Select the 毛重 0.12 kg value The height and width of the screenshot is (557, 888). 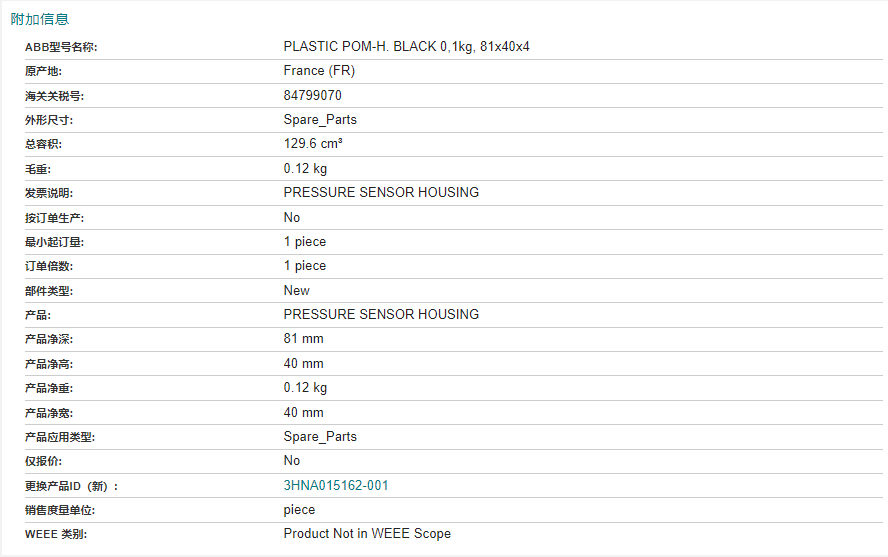tap(305, 169)
